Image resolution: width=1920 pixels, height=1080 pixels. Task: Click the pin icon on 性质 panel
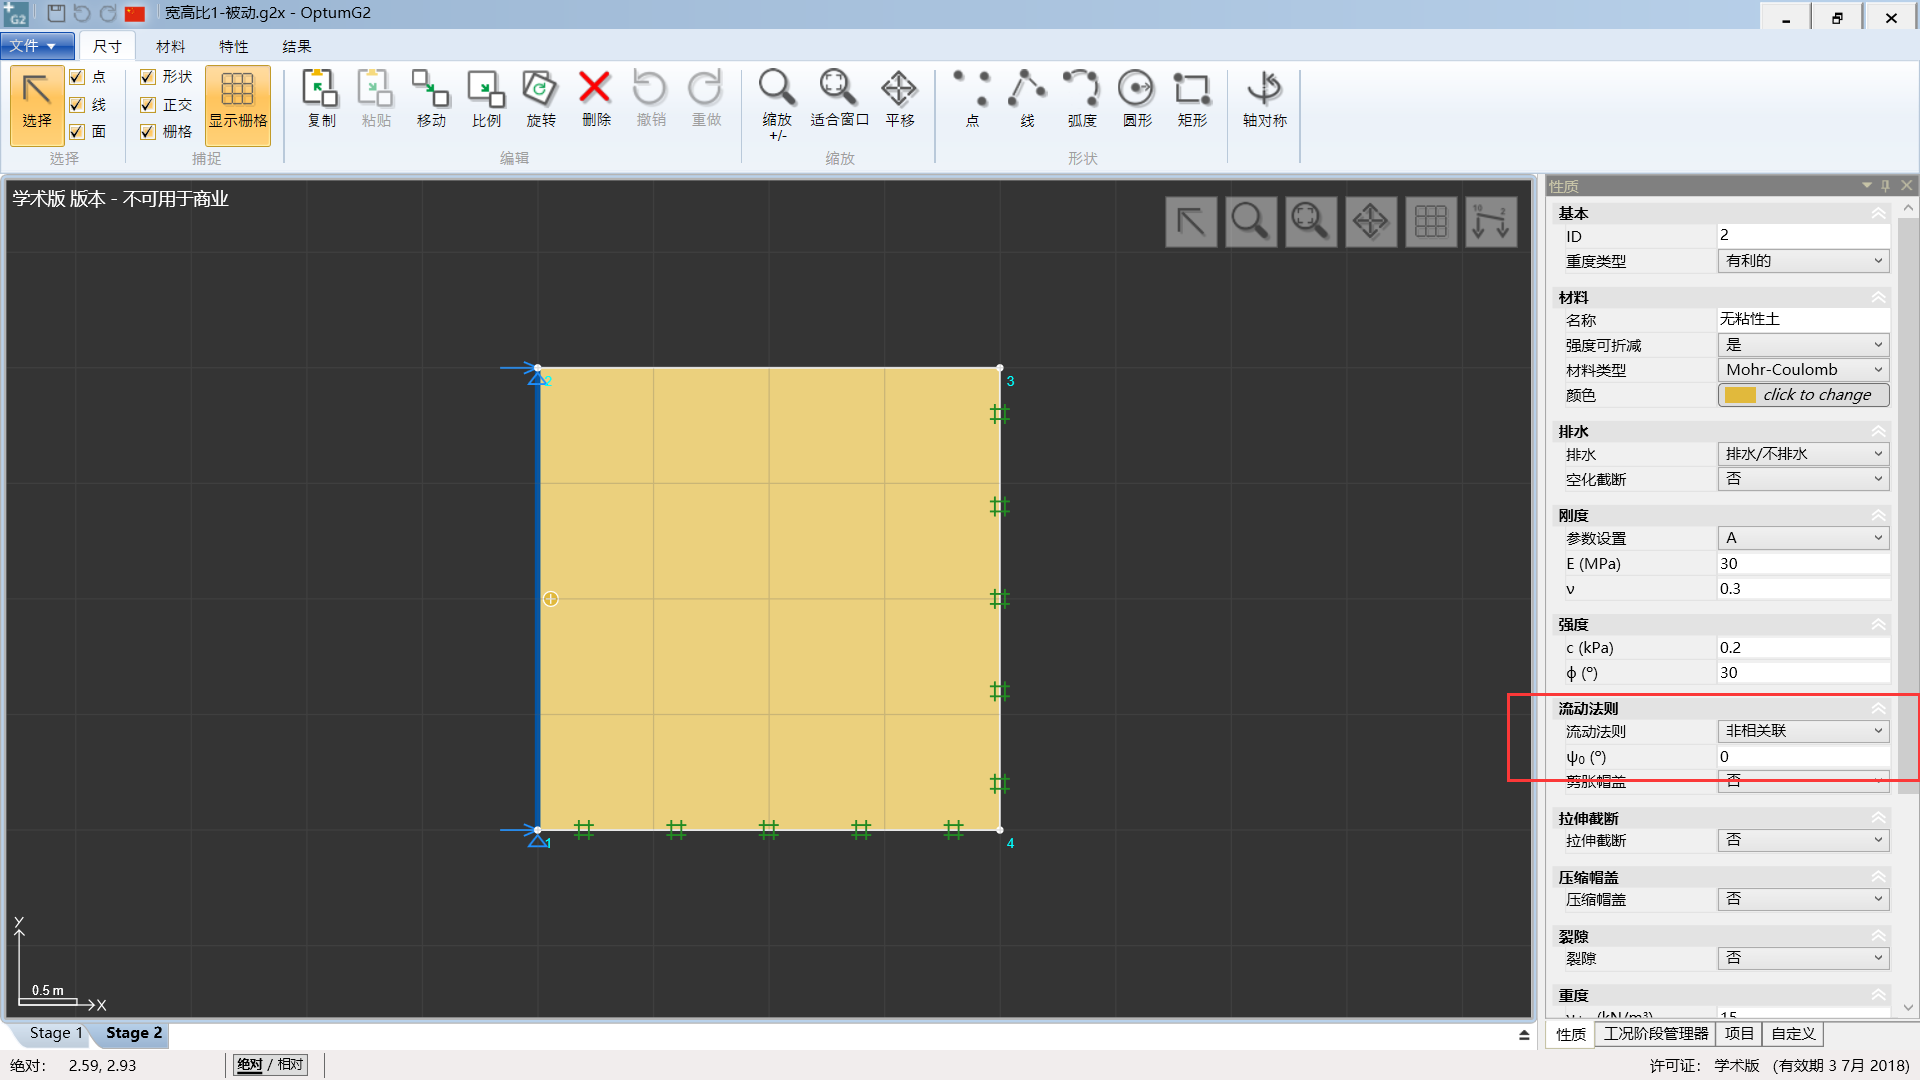[1885, 186]
